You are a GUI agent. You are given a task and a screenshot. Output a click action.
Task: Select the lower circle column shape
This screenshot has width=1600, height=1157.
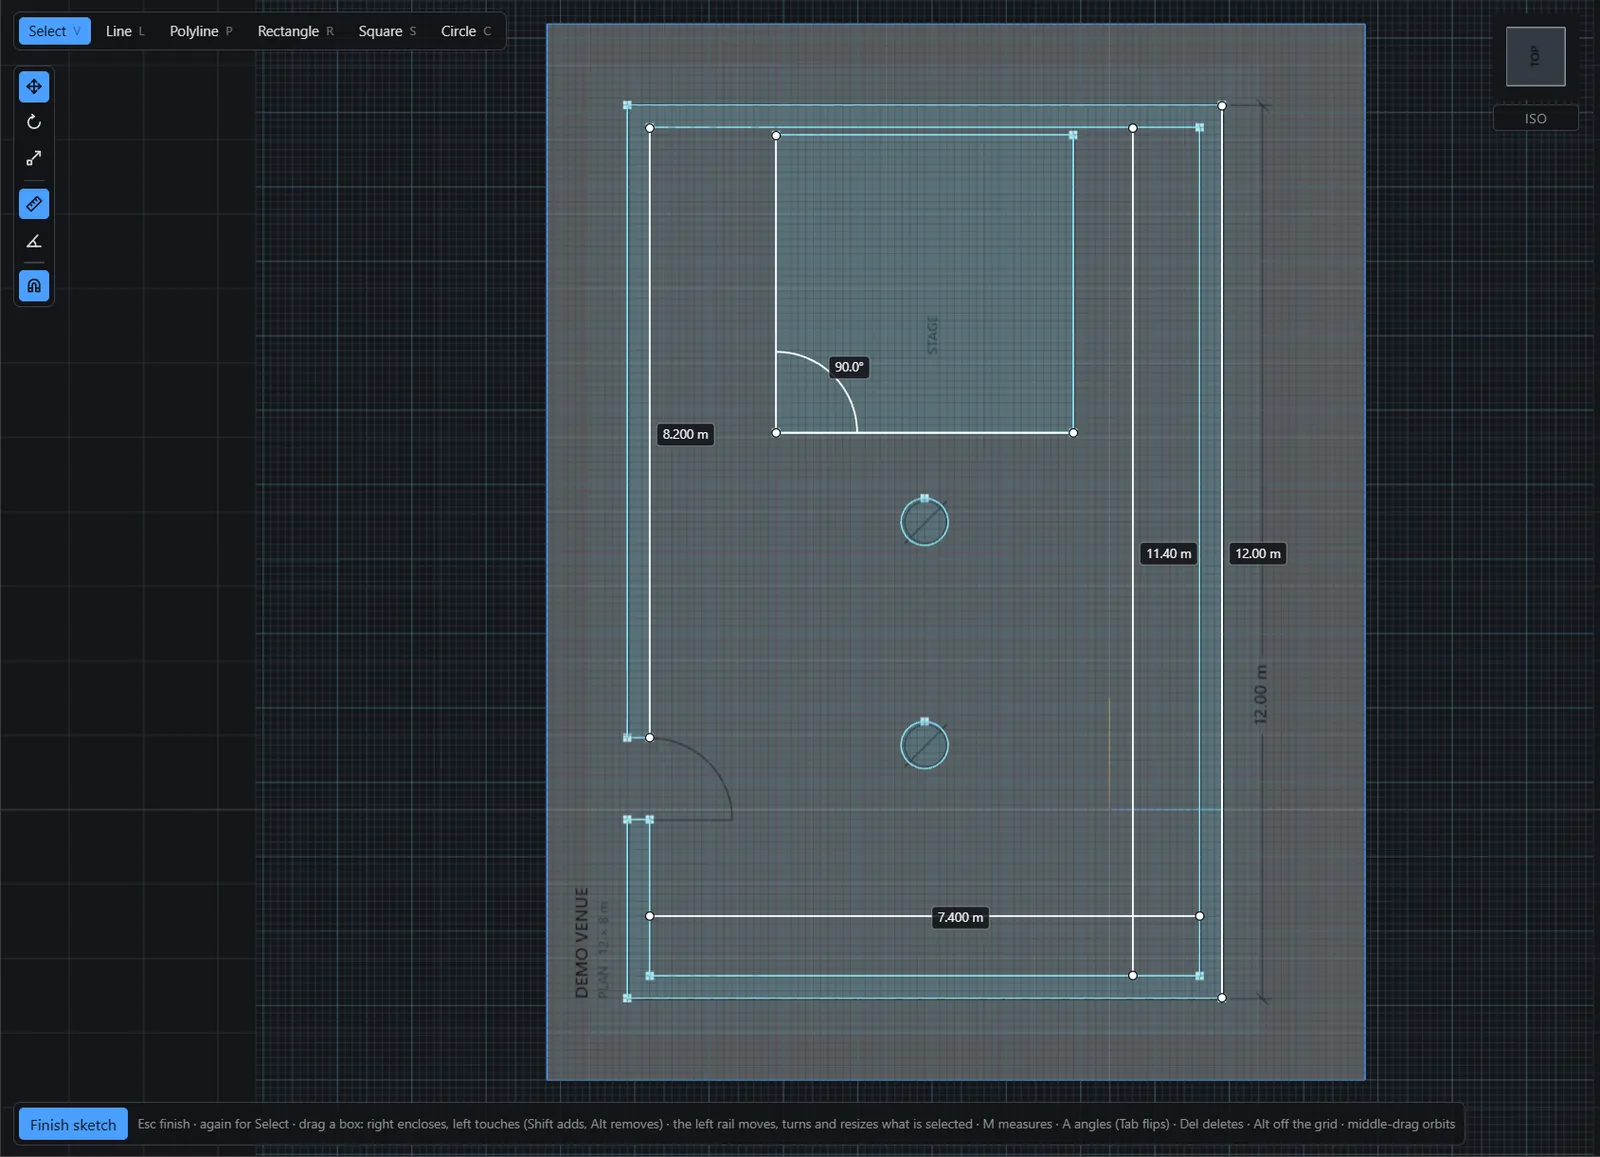[x=924, y=745]
